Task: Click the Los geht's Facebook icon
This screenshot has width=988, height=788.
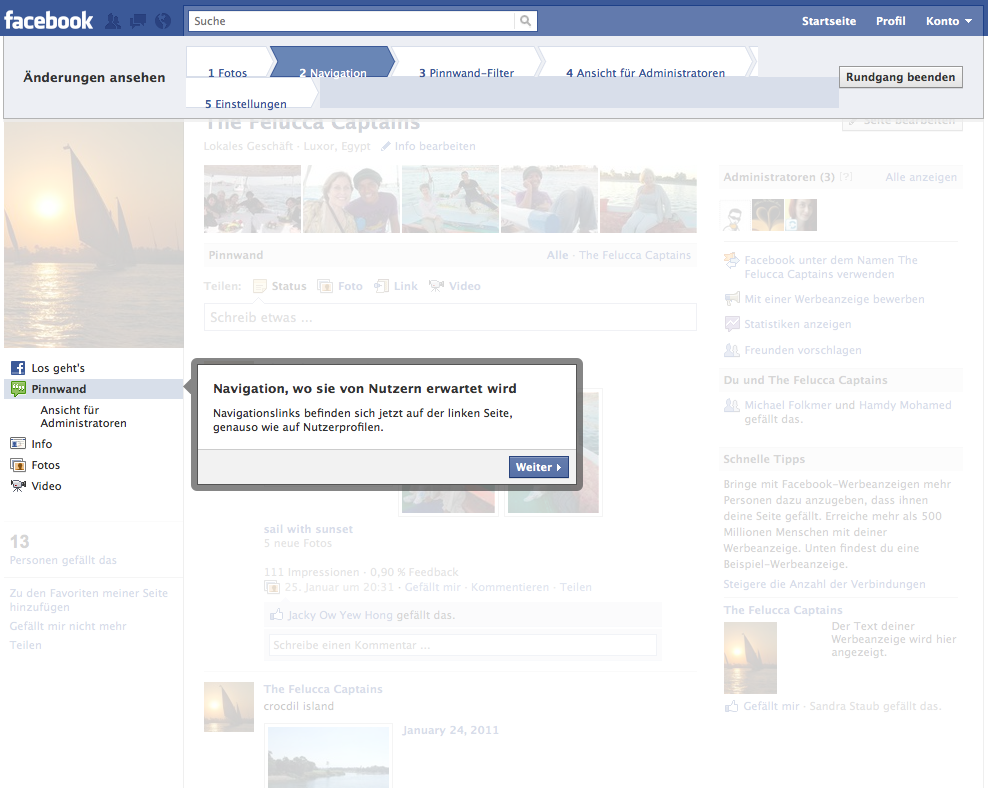Action: tap(18, 368)
